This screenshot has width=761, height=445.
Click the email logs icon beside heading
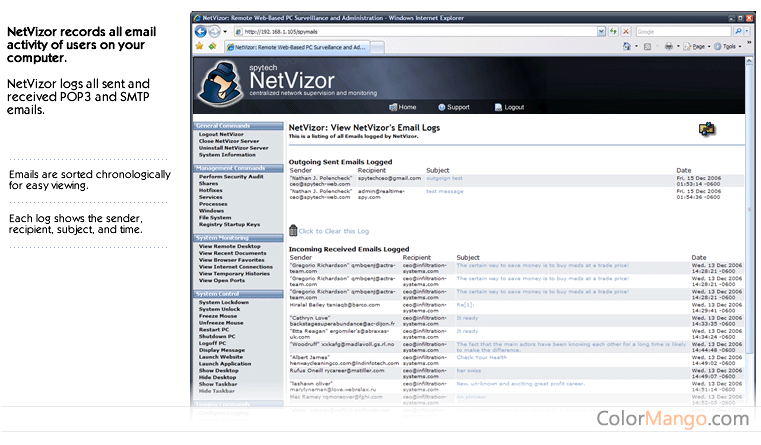pyautogui.click(x=707, y=129)
